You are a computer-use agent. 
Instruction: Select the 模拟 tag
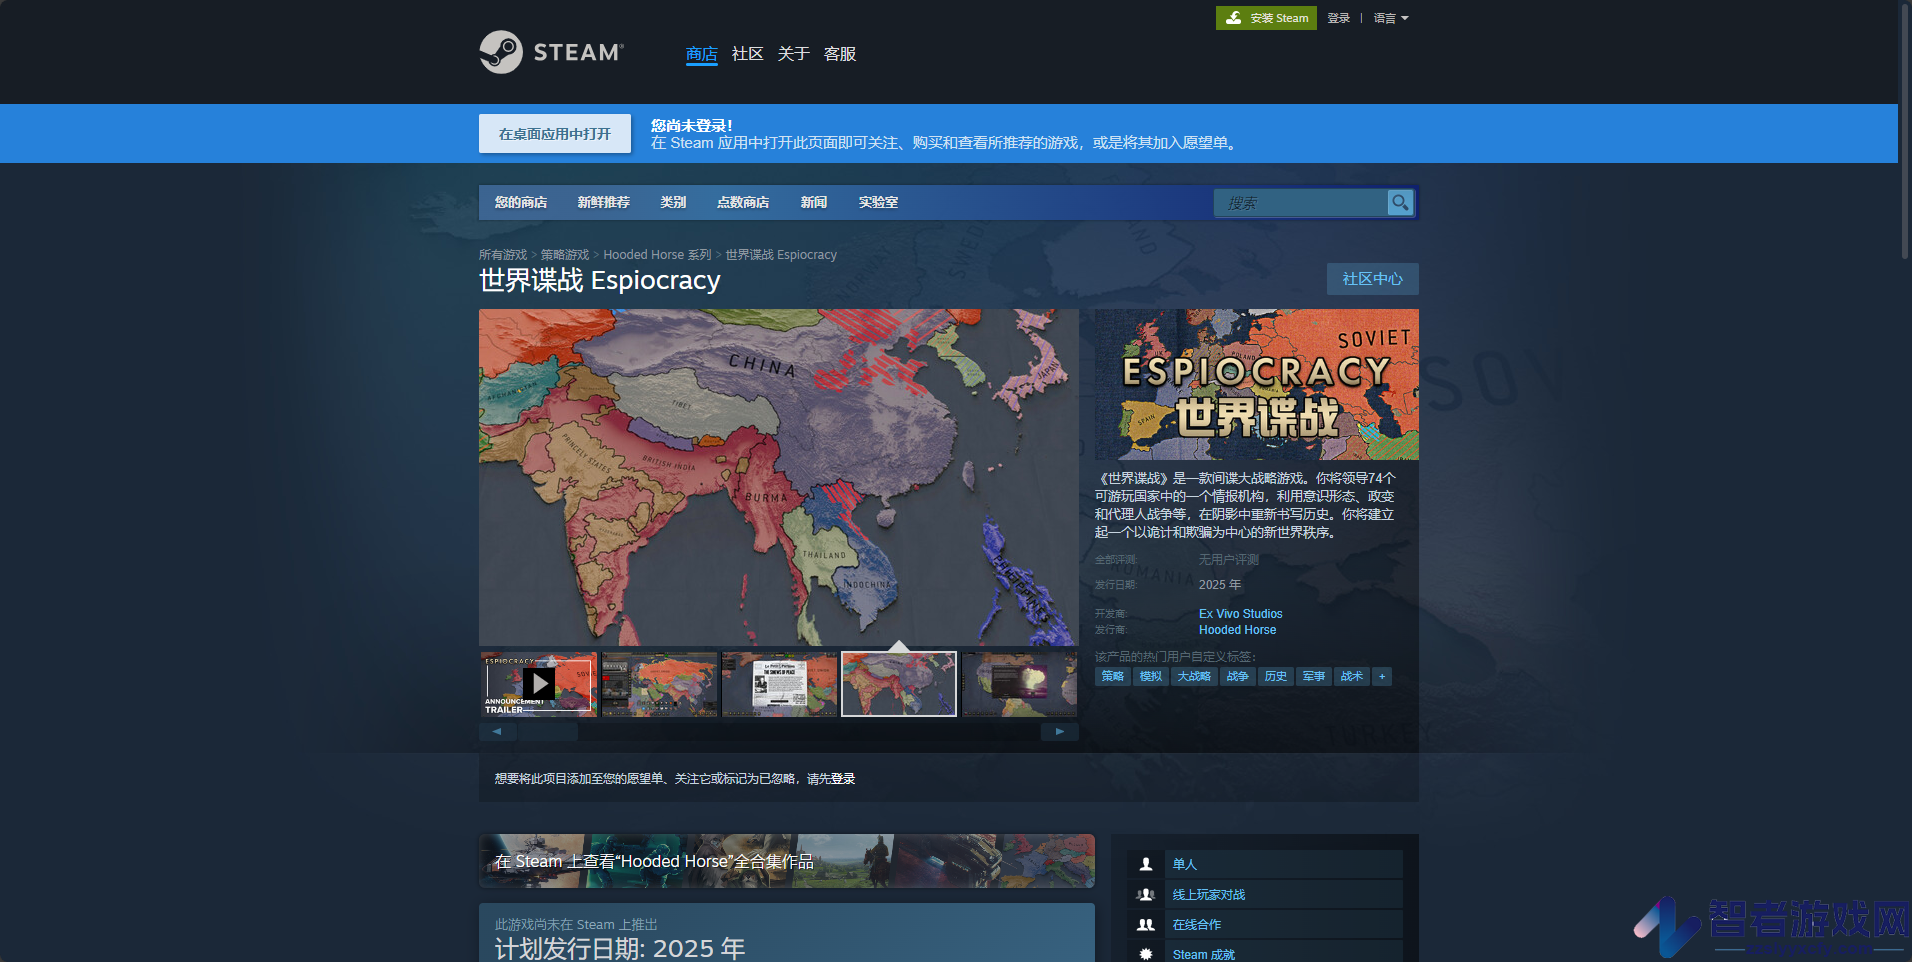click(1151, 677)
